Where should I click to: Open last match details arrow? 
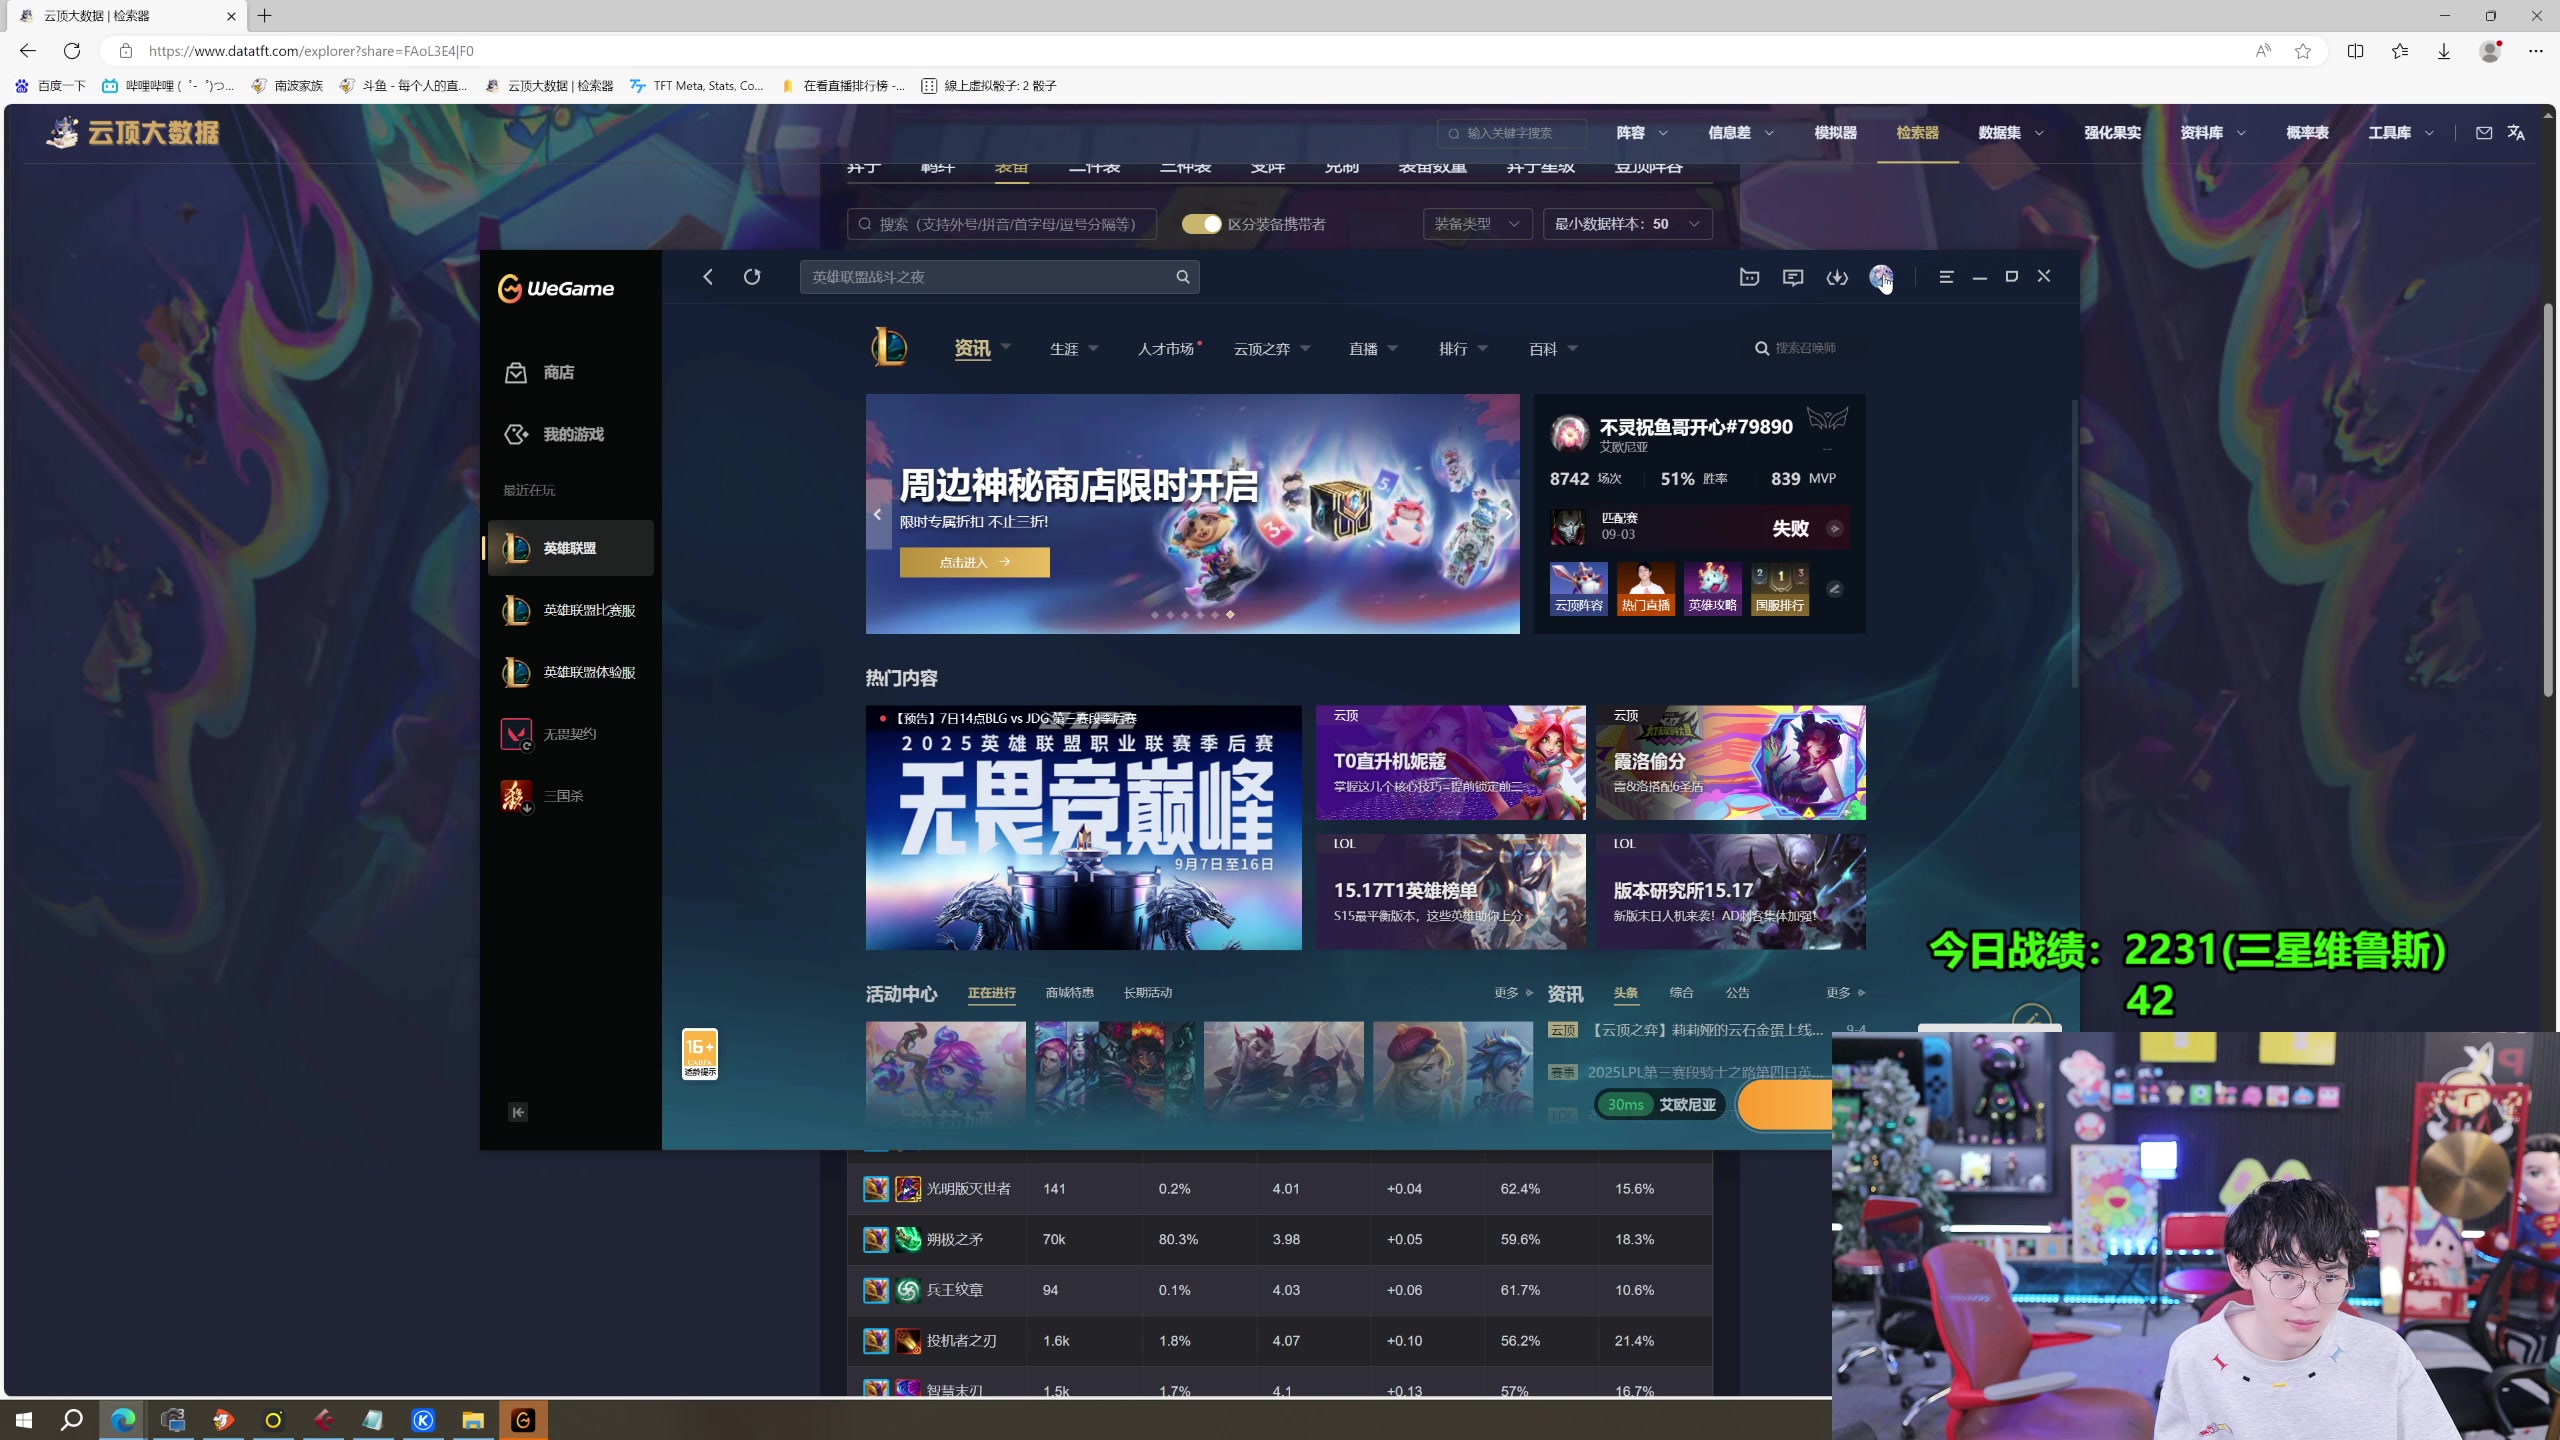pos(1835,529)
